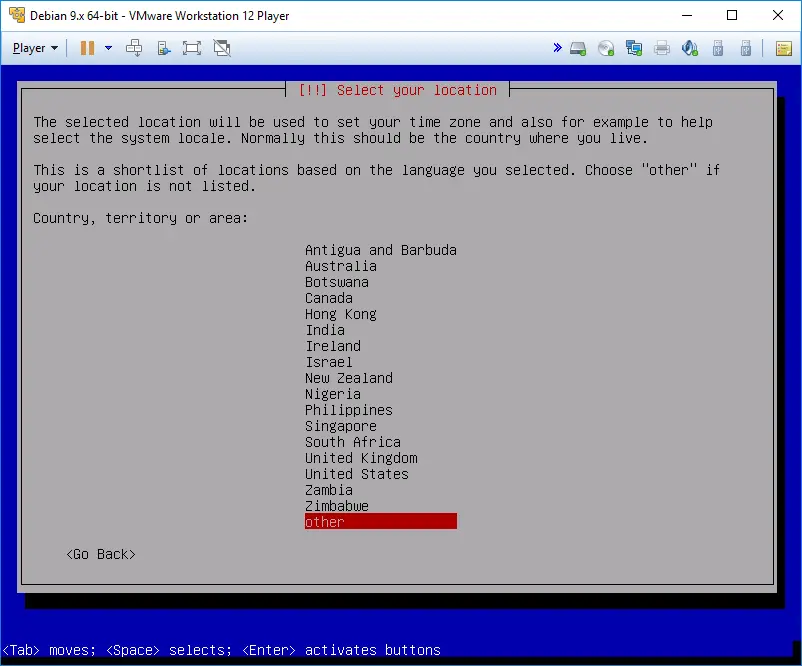The width and height of the screenshot is (802, 666).
Task: Select Canada from location list
Action: (328, 298)
